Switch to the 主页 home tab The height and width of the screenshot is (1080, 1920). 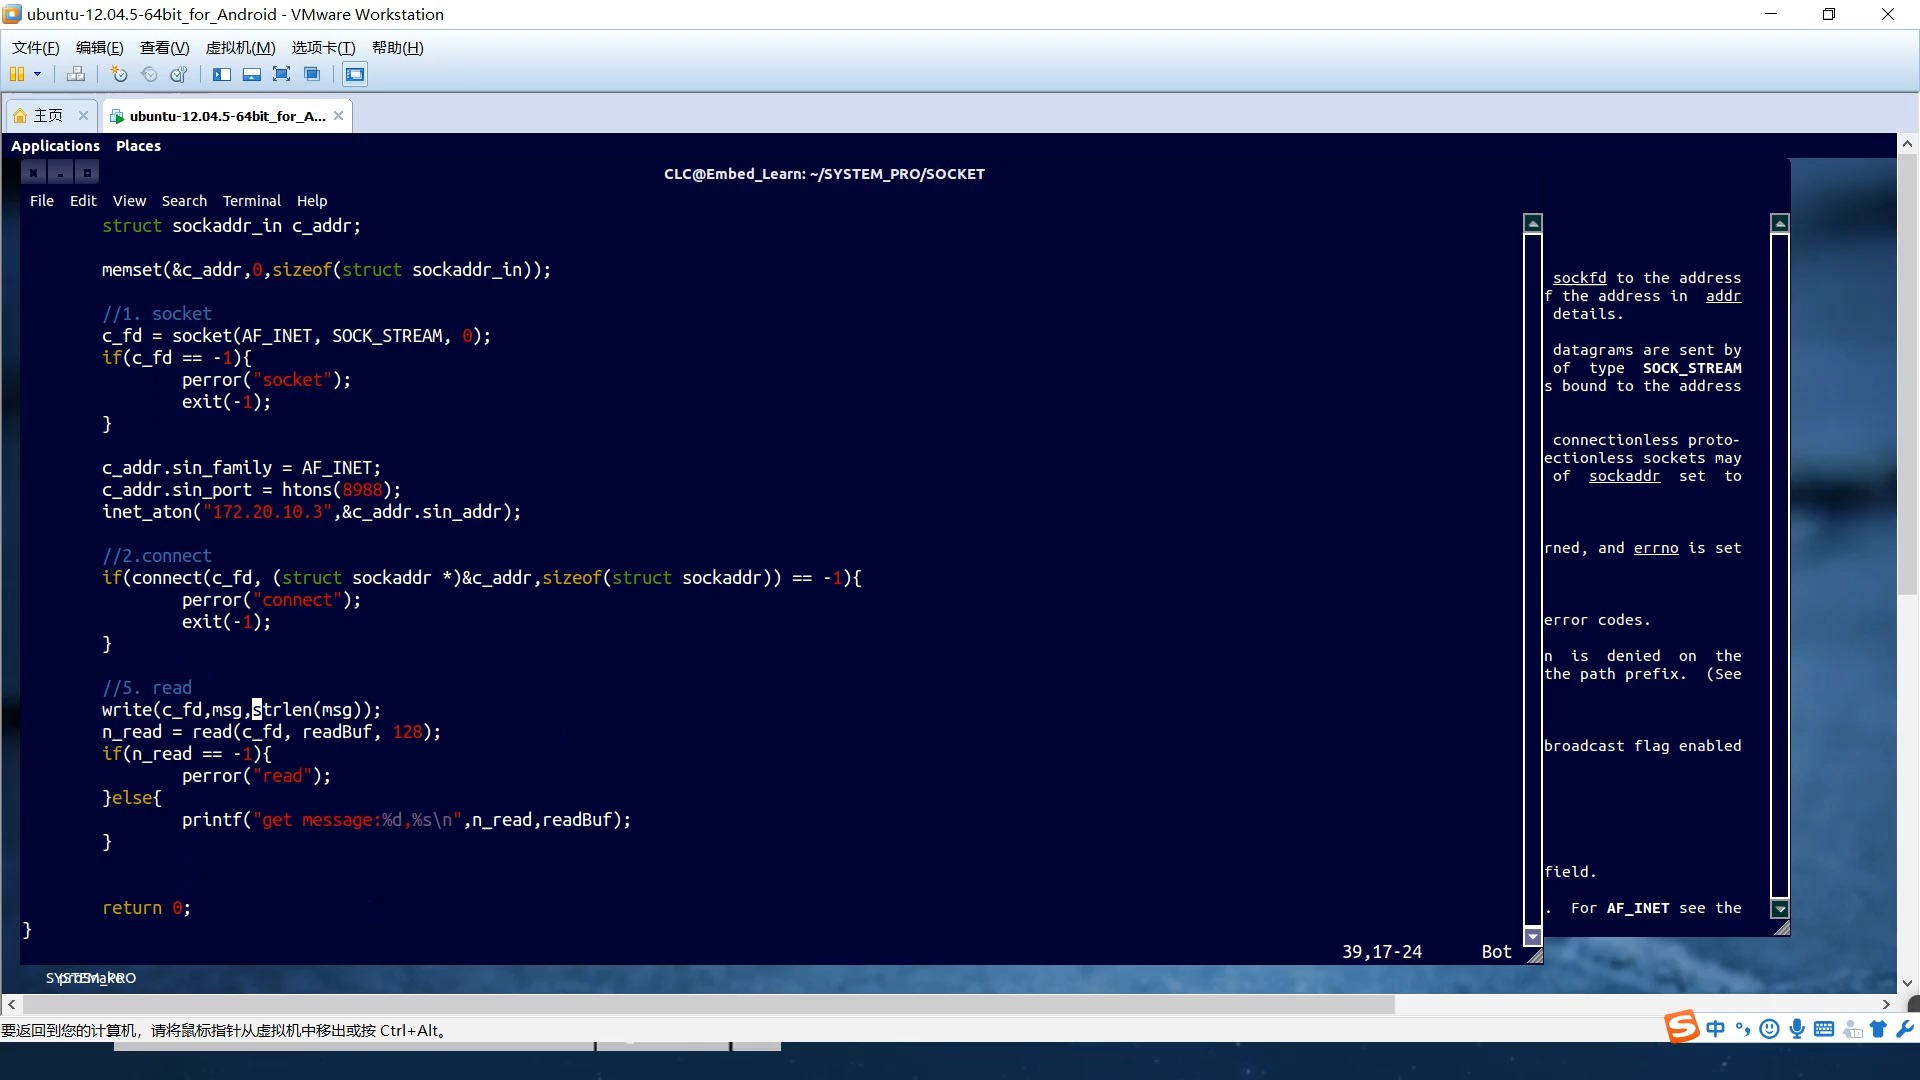click(x=41, y=116)
